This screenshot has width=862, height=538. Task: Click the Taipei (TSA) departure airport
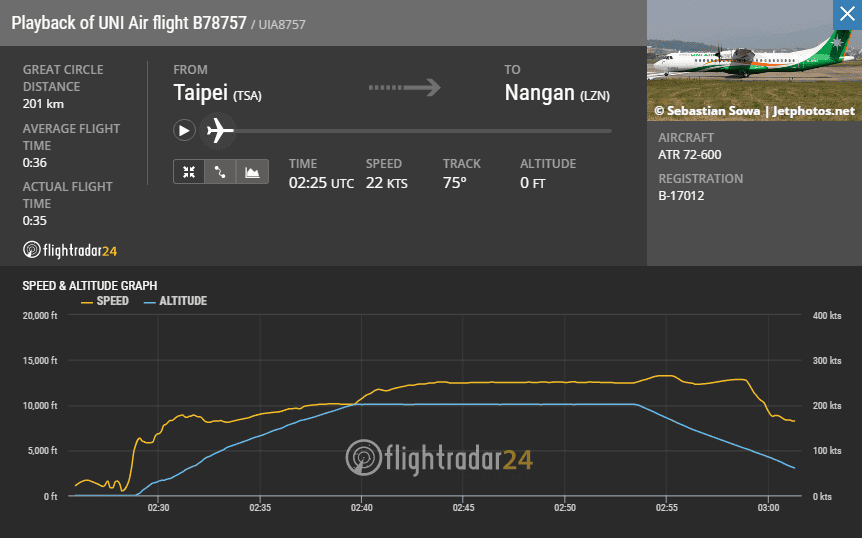click(x=217, y=94)
